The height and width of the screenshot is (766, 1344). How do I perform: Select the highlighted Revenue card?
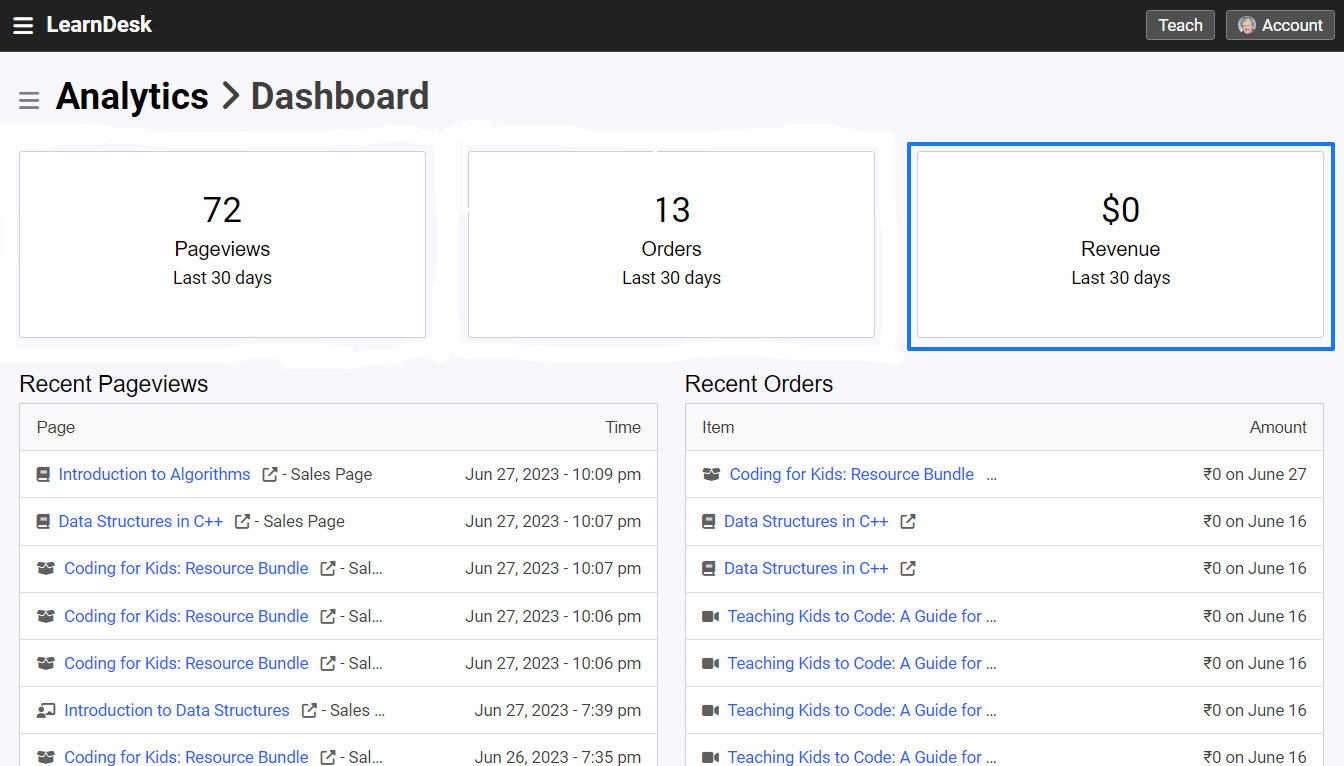pyautogui.click(x=1120, y=244)
